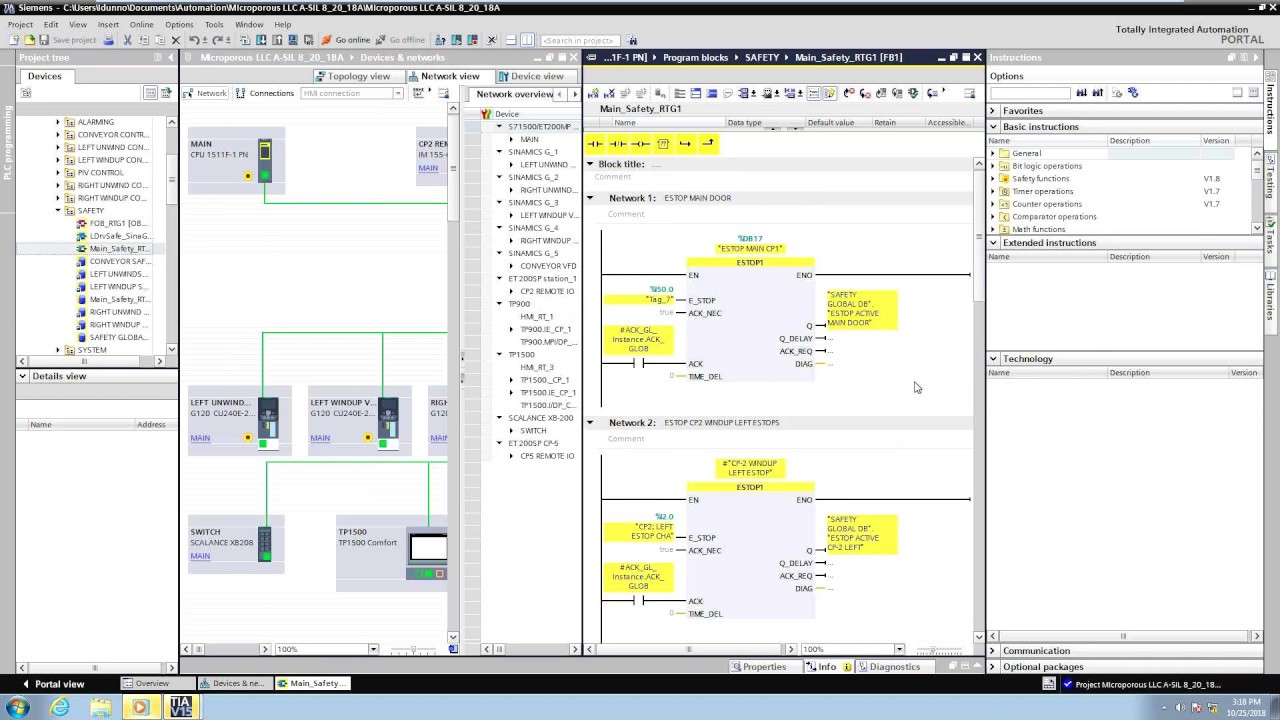Open Windows Start menu
Screen dimensions: 1280x720
coord(17,708)
